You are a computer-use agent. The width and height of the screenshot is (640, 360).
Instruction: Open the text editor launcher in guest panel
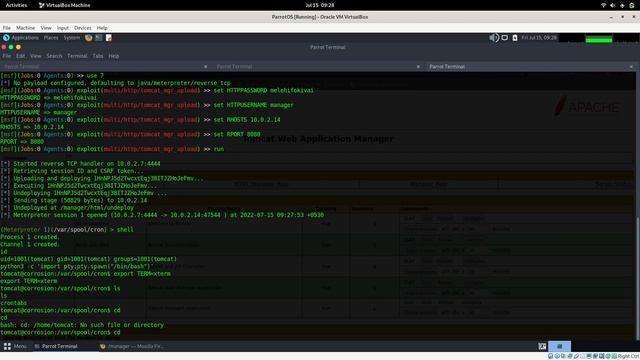coord(109,38)
